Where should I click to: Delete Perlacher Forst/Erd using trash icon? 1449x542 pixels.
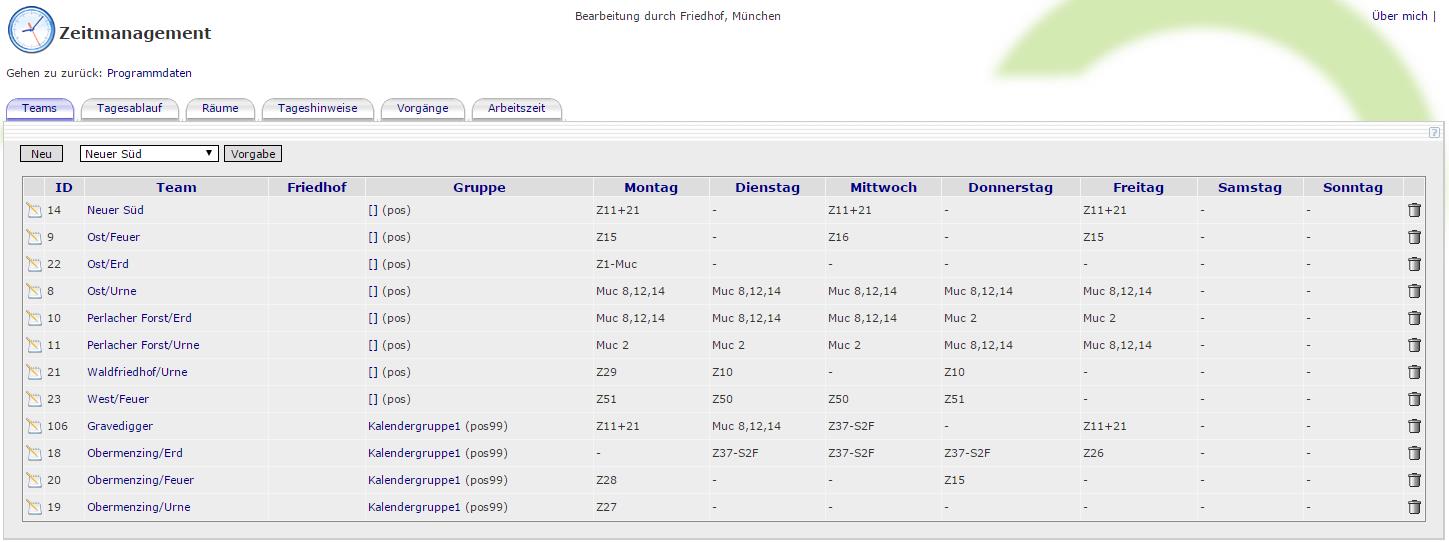(x=1414, y=318)
